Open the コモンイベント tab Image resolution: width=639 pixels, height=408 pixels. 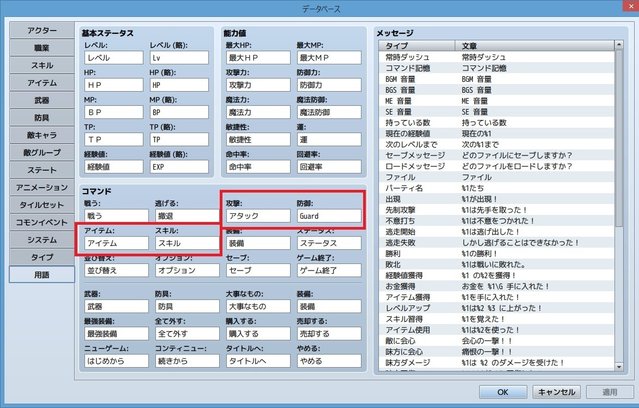tap(42, 223)
